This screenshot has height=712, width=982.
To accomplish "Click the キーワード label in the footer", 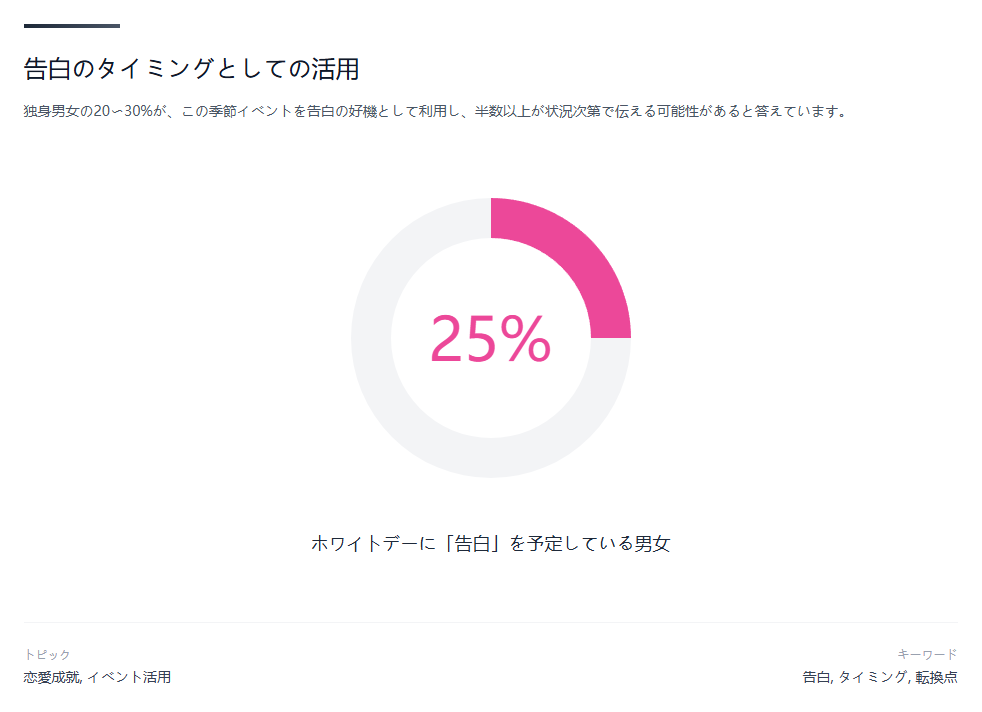I will coord(927,654).
